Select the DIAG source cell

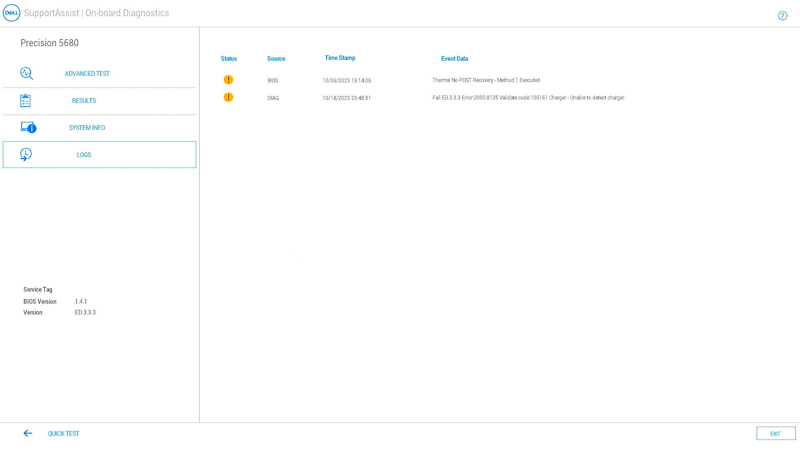click(273, 98)
